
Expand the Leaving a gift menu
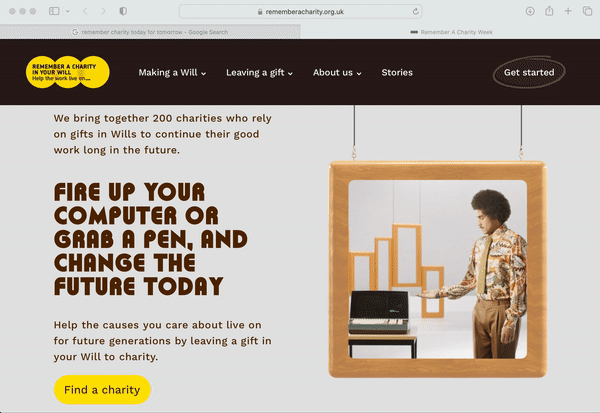coord(259,72)
